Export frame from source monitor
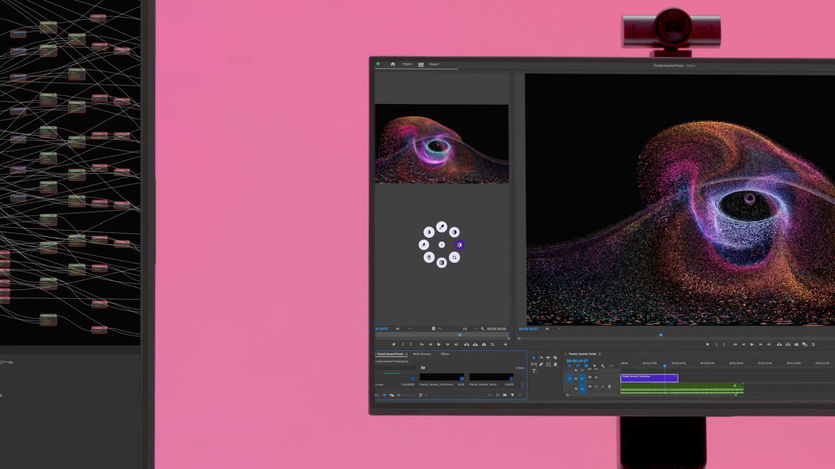The width and height of the screenshot is (835, 469). pyautogui.click(x=484, y=344)
